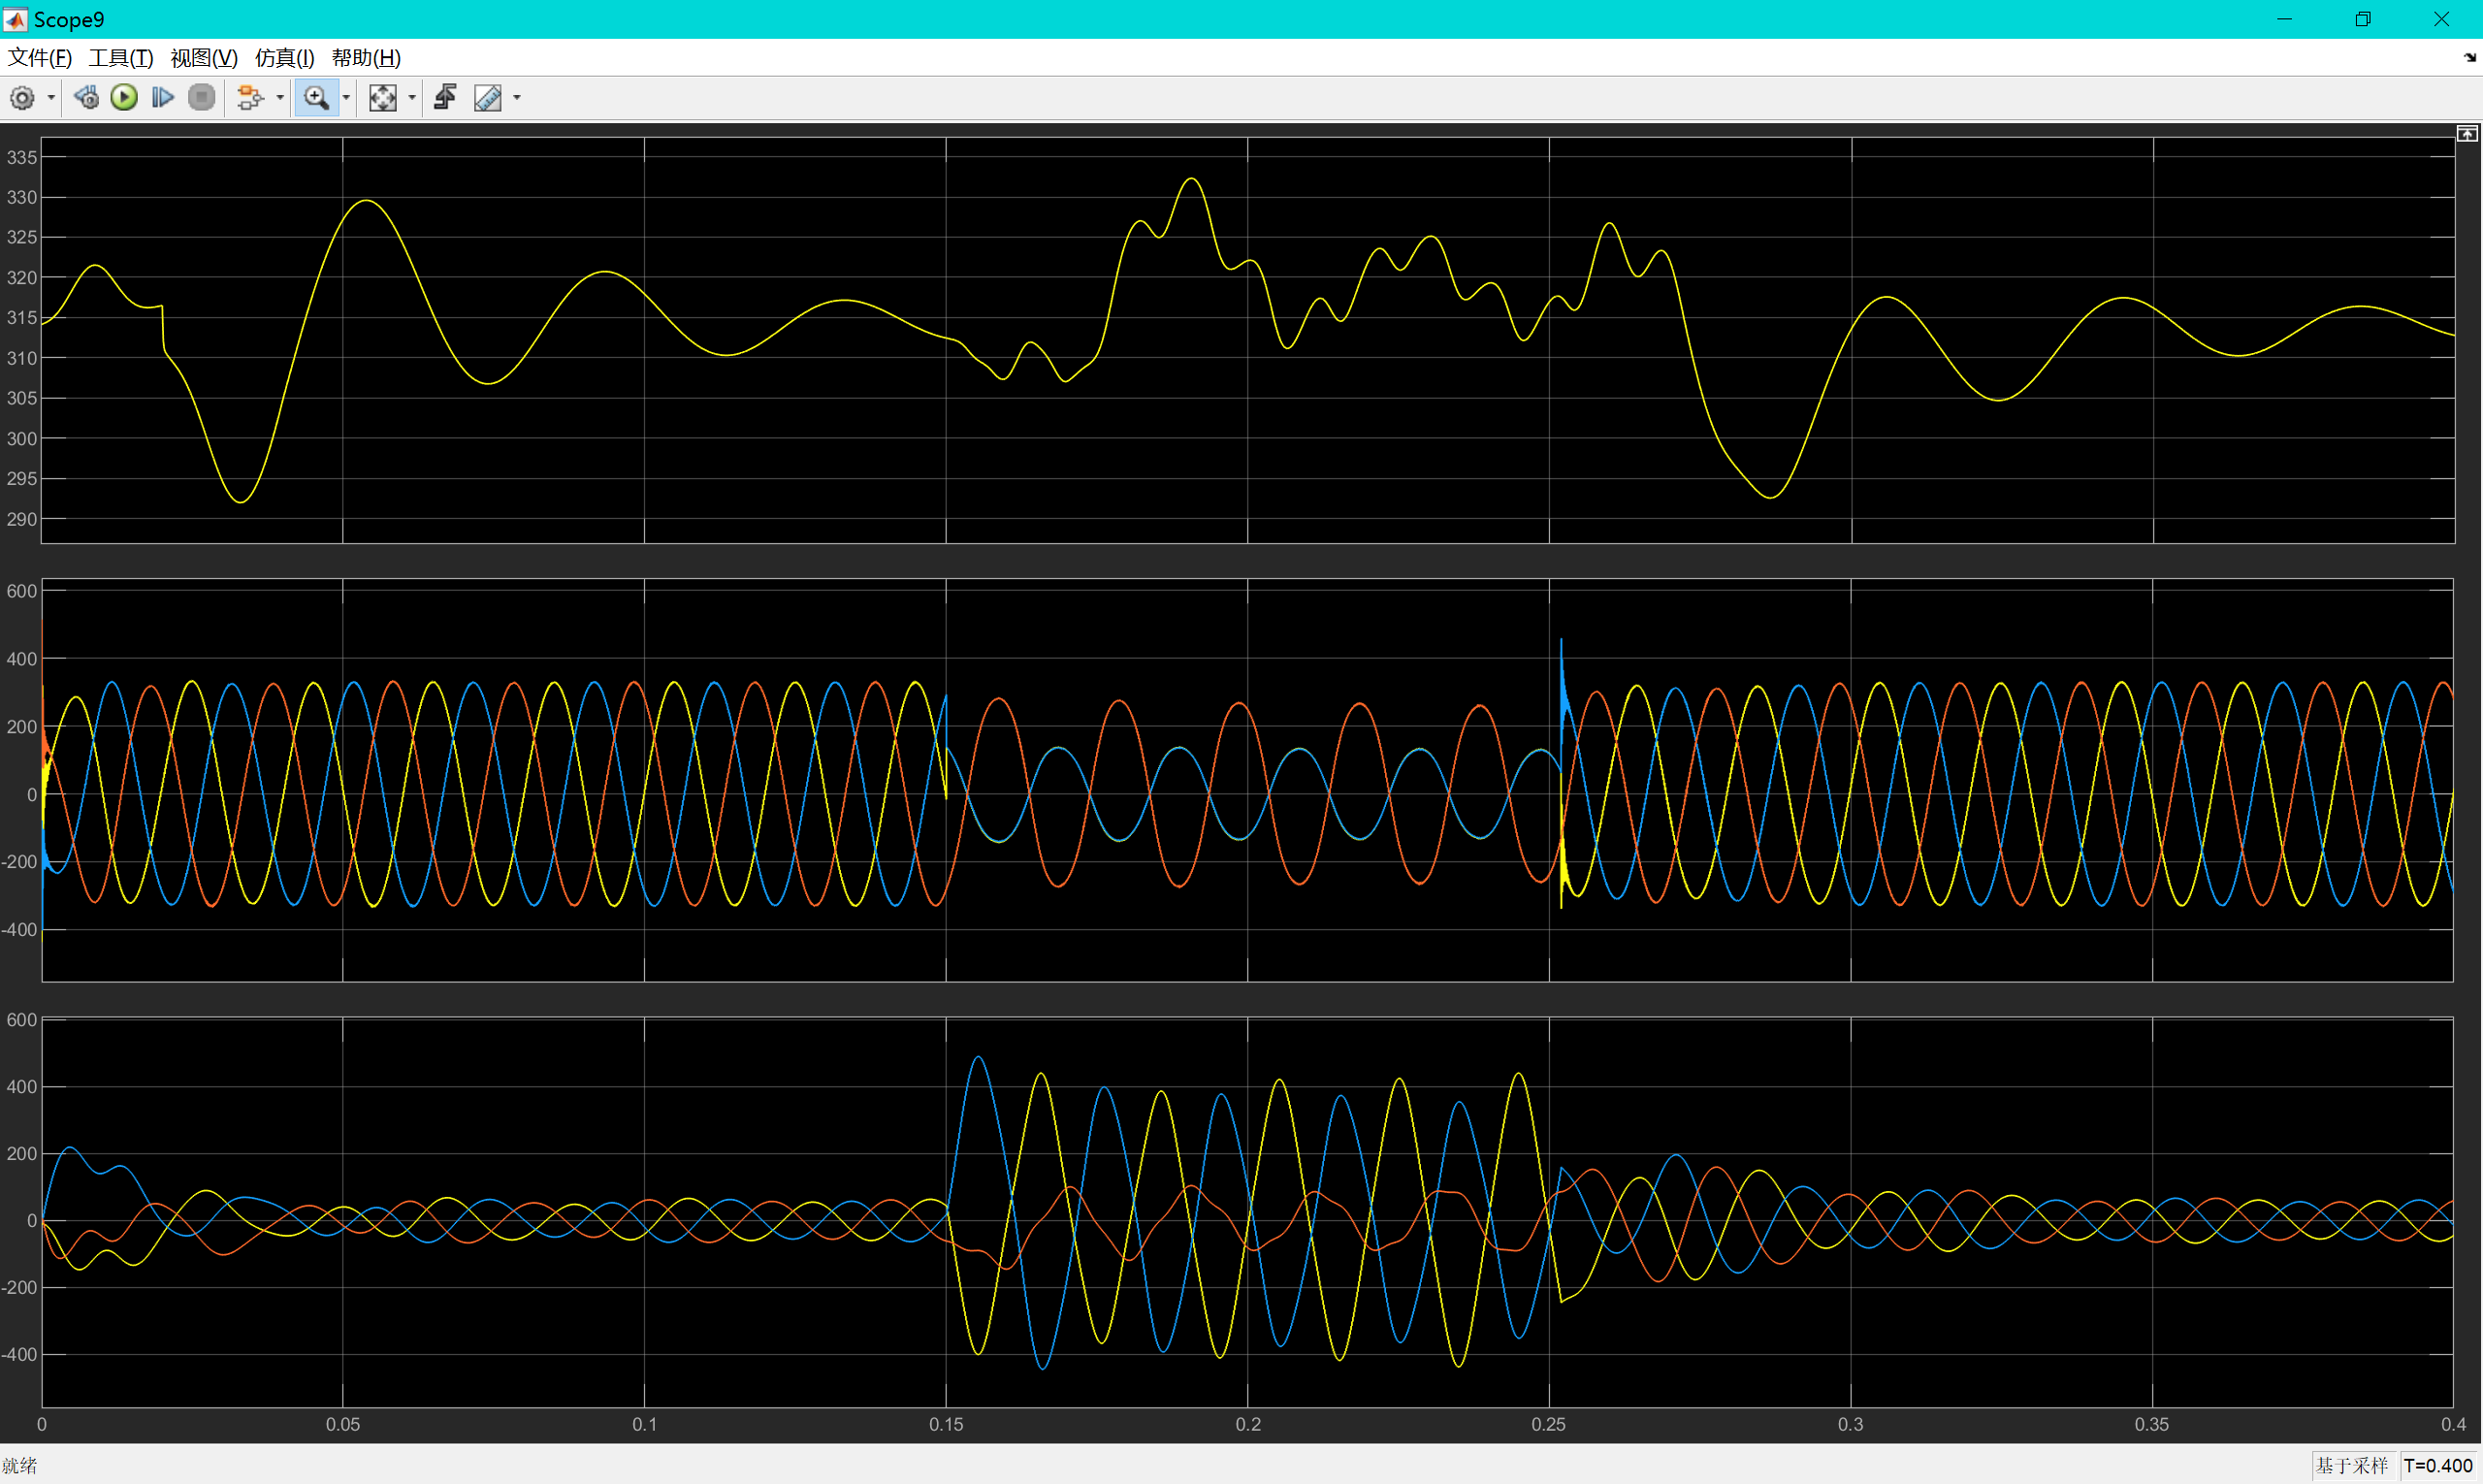Open the 文件(F) menu
Viewport: 2483px width, 1484px height.
[39, 58]
